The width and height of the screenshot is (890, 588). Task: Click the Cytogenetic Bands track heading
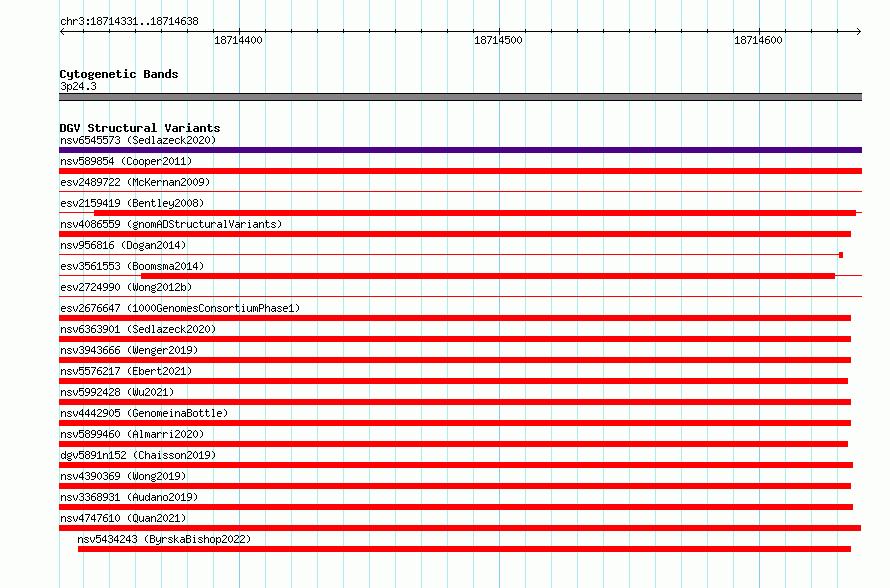[119, 74]
